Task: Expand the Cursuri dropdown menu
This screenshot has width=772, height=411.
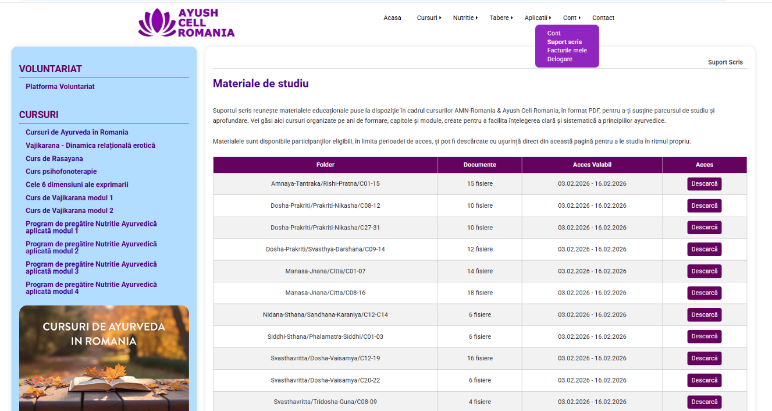Action: click(429, 18)
